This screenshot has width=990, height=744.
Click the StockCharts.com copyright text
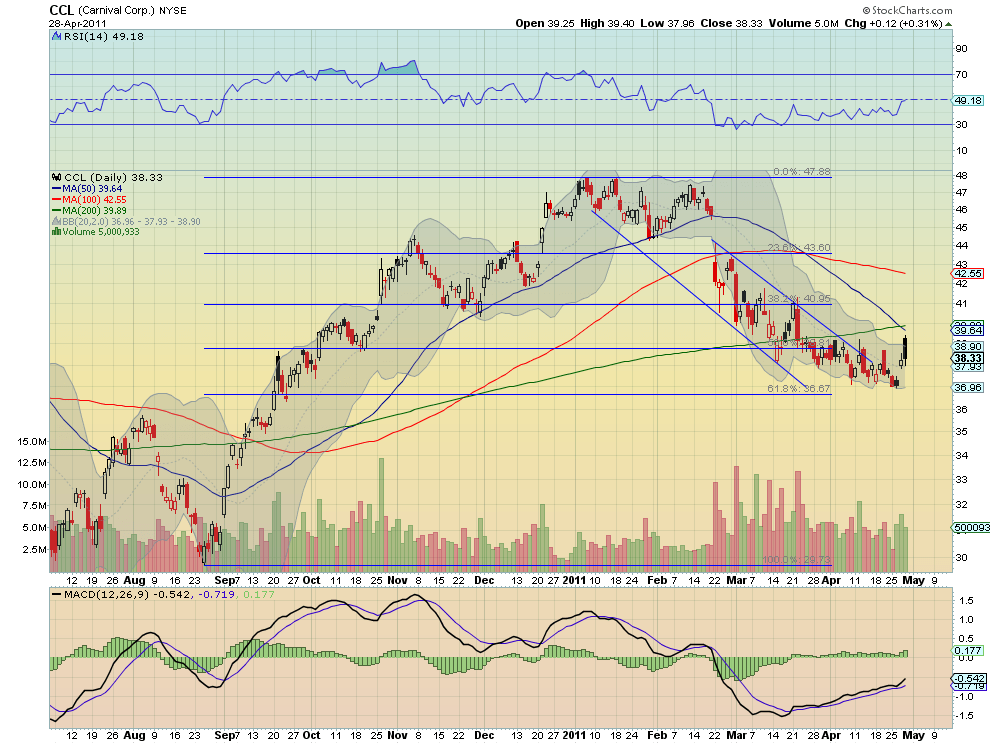[x=907, y=10]
